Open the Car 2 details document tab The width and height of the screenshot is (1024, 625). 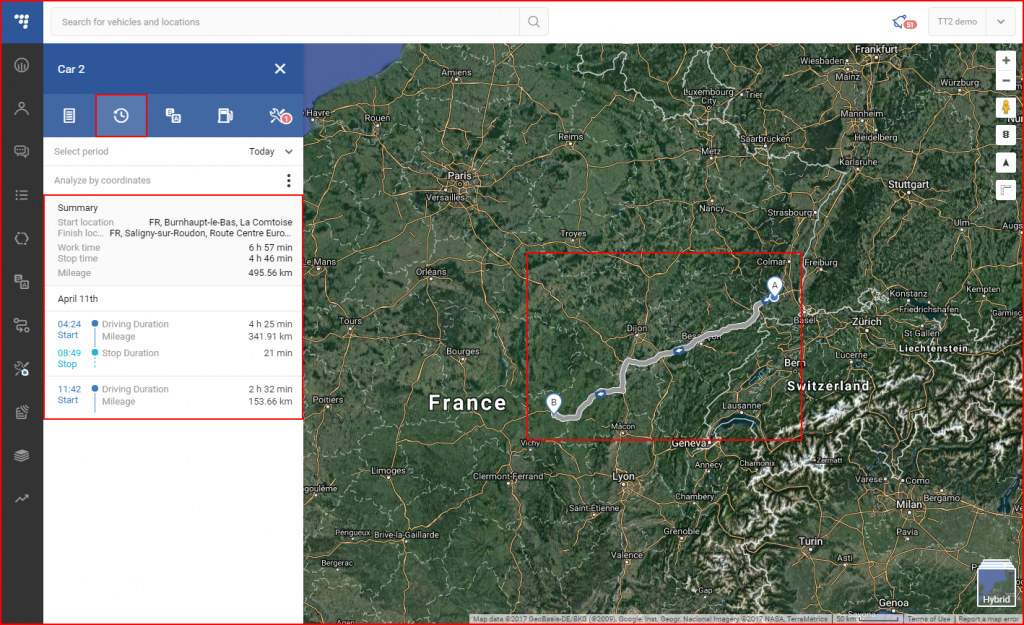coord(69,116)
